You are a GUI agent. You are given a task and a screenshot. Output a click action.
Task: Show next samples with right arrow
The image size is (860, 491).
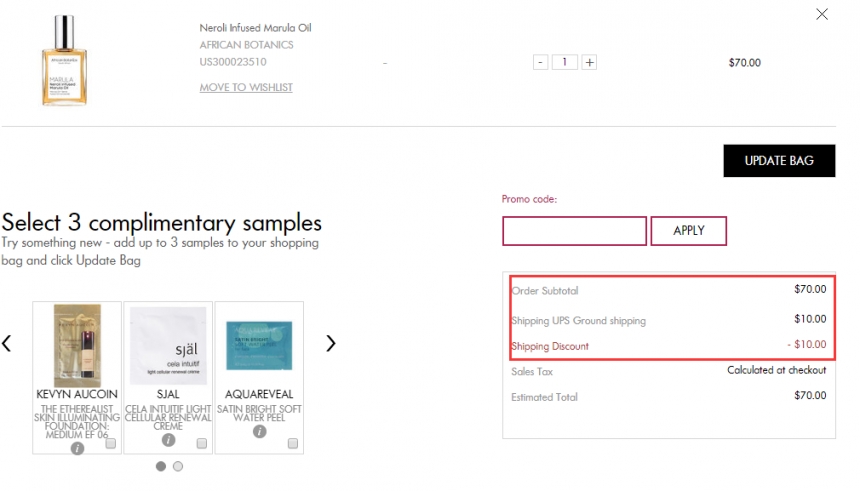(330, 343)
